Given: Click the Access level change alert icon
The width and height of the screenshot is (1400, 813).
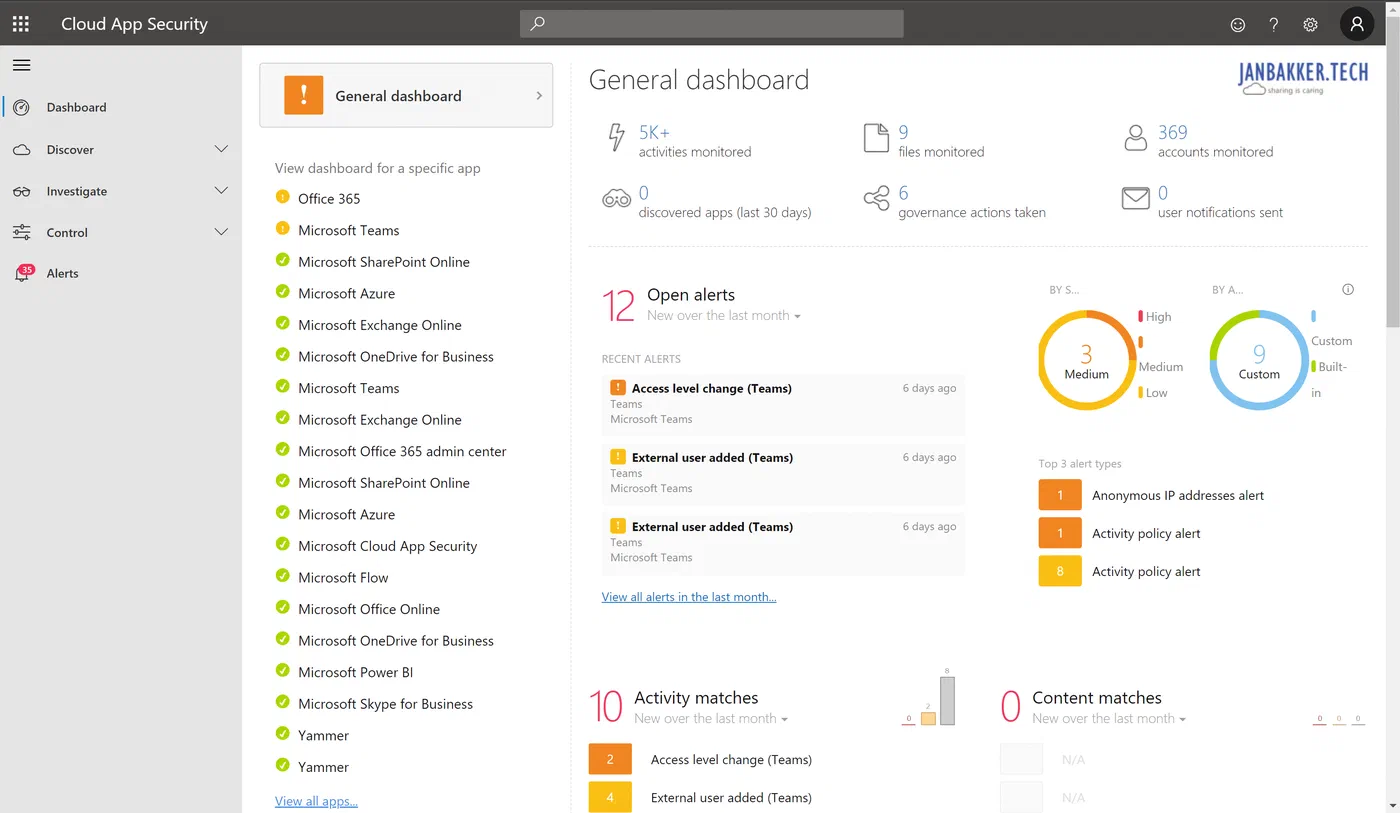Looking at the screenshot, I should (618, 387).
